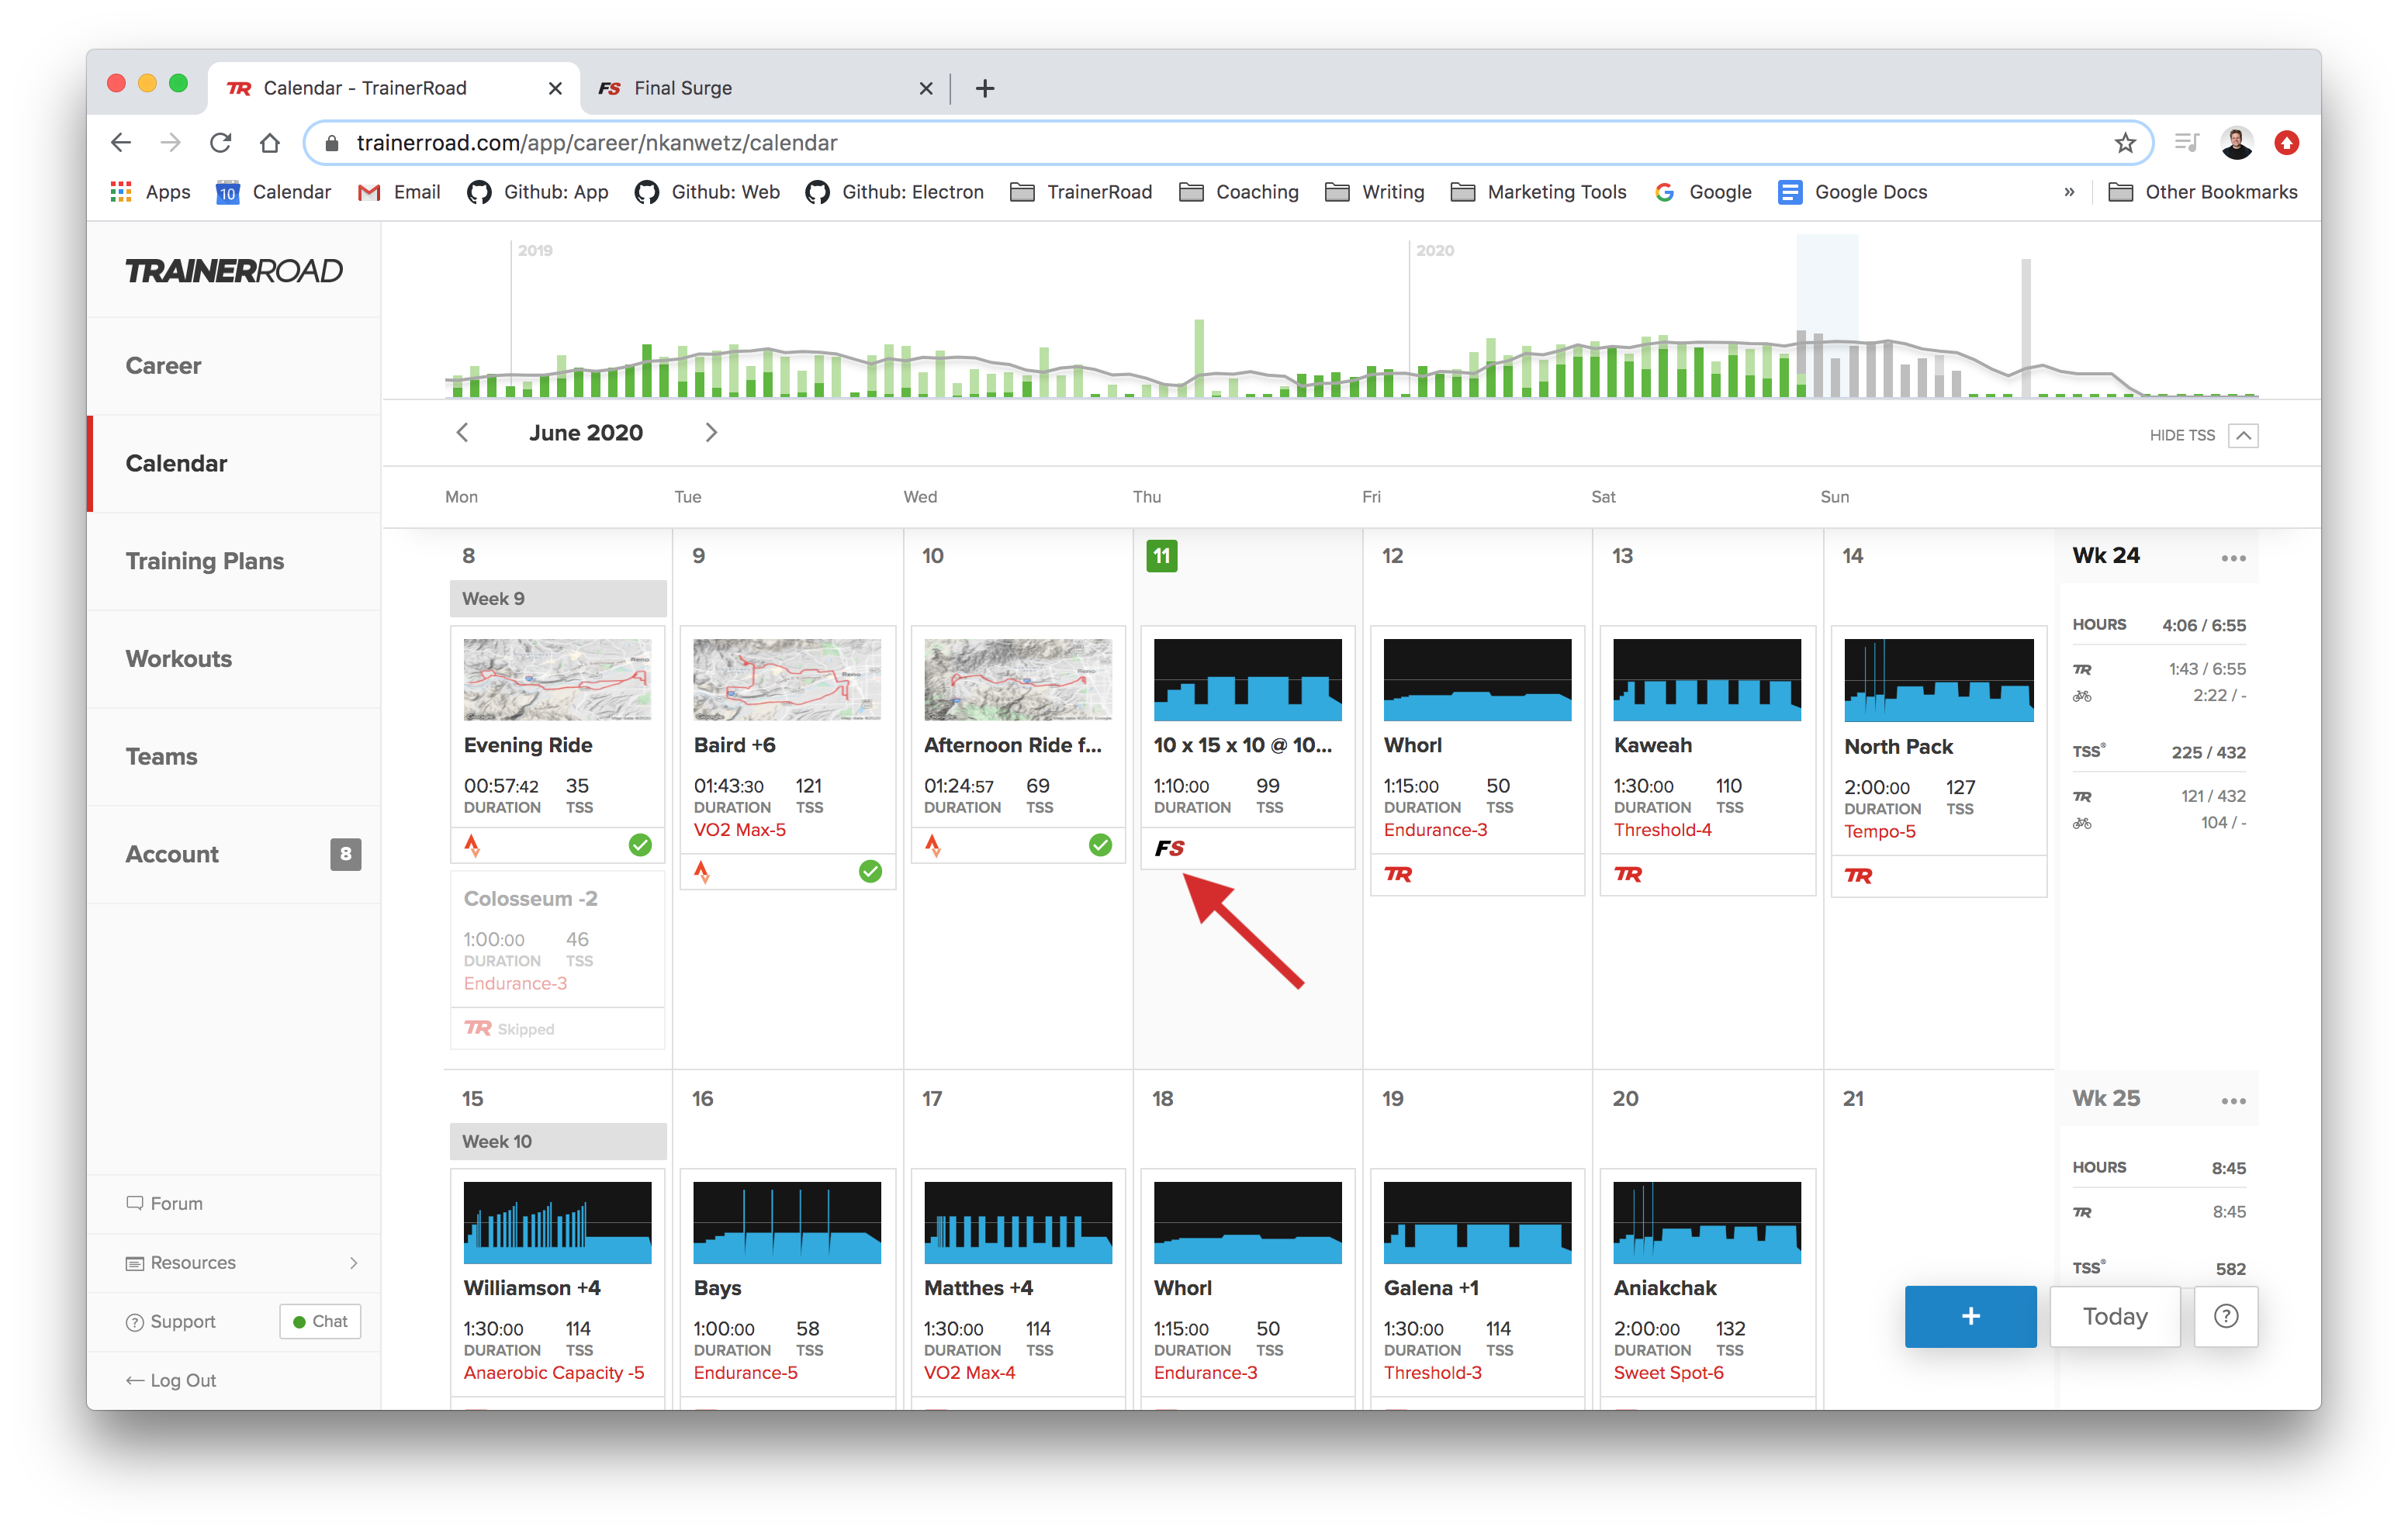2408x1534 pixels.
Task: Open the North Pack workout chart thumbnail
Action: click(1938, 681)
